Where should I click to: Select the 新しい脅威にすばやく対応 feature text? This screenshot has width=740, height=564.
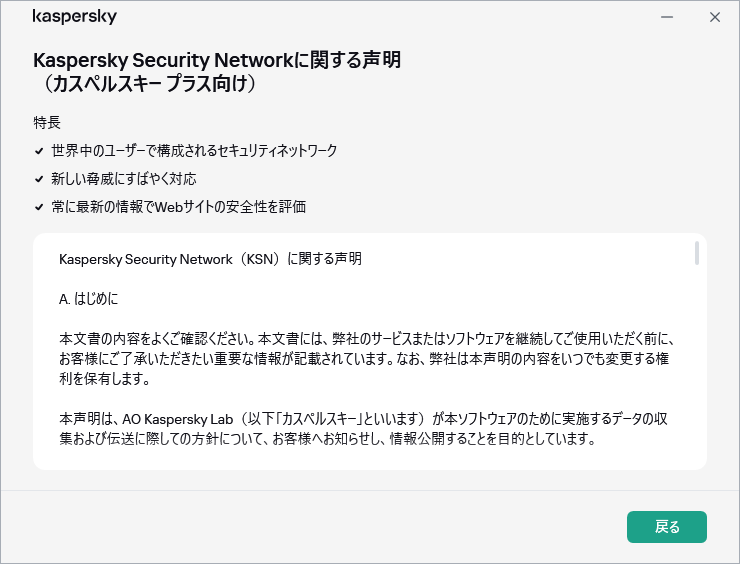(x=123, y=179)
